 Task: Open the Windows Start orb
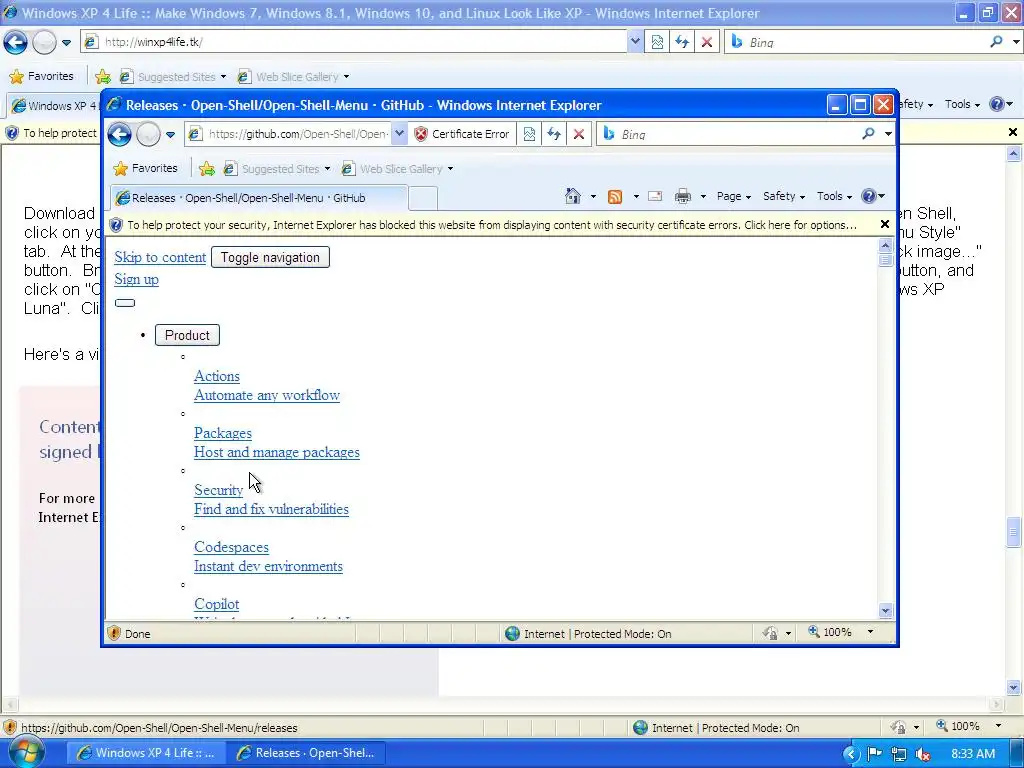[x=26, y=753]
